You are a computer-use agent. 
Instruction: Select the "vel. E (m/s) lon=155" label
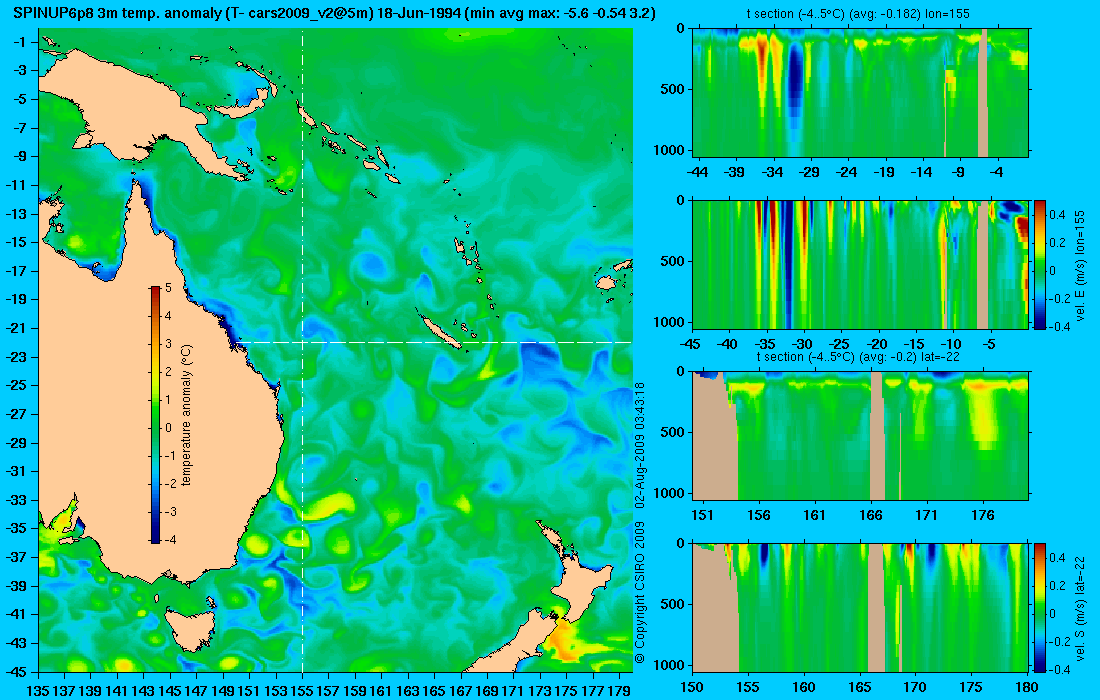pyautogui.click(x=1080, y=264)
